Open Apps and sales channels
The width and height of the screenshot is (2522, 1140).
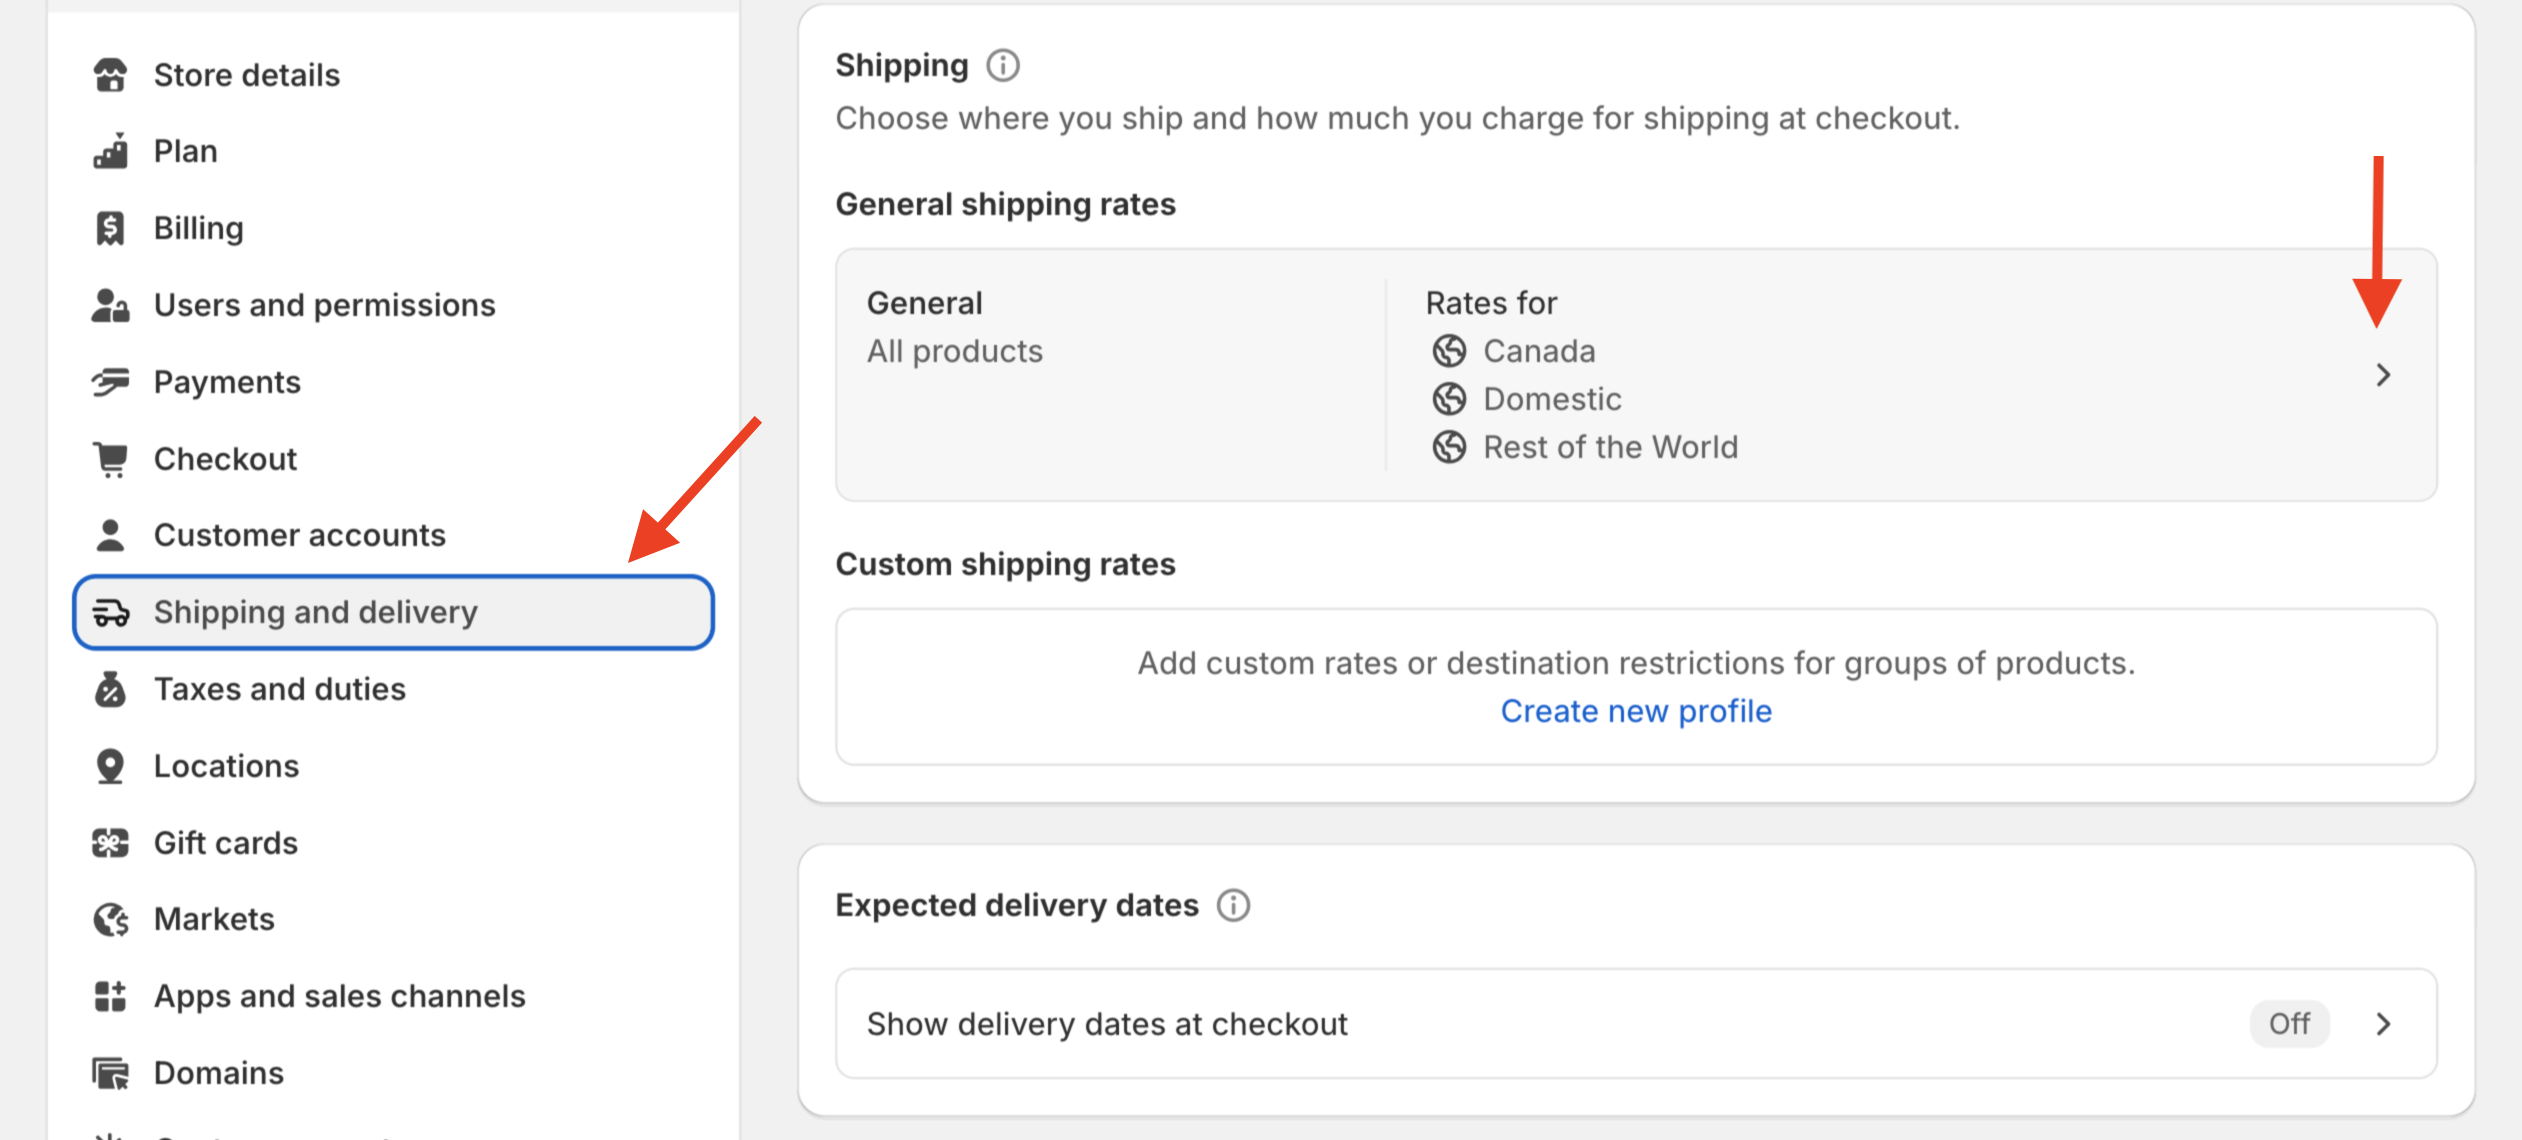(339, 996)
